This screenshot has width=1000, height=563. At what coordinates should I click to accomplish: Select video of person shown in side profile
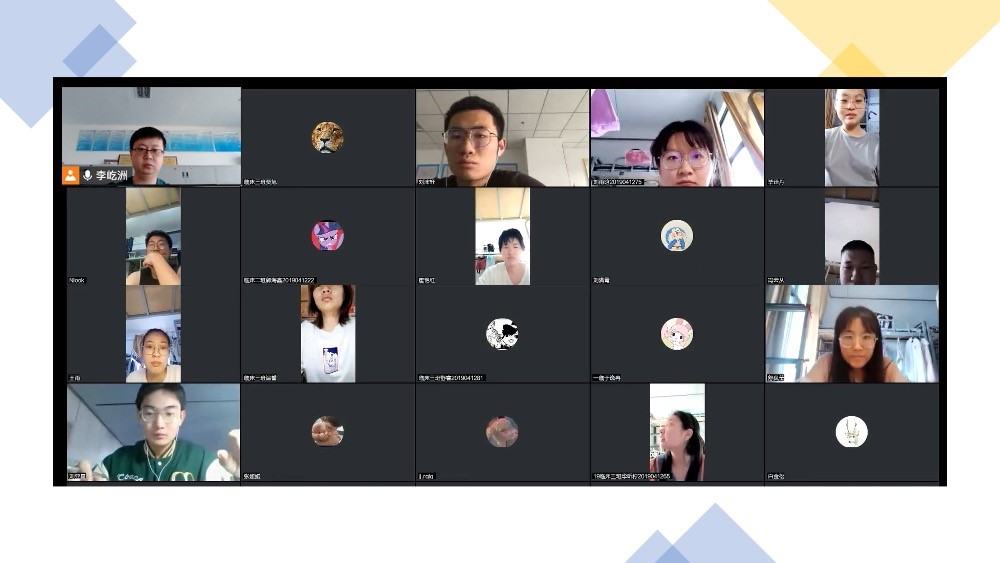click(x=677, y=431)
